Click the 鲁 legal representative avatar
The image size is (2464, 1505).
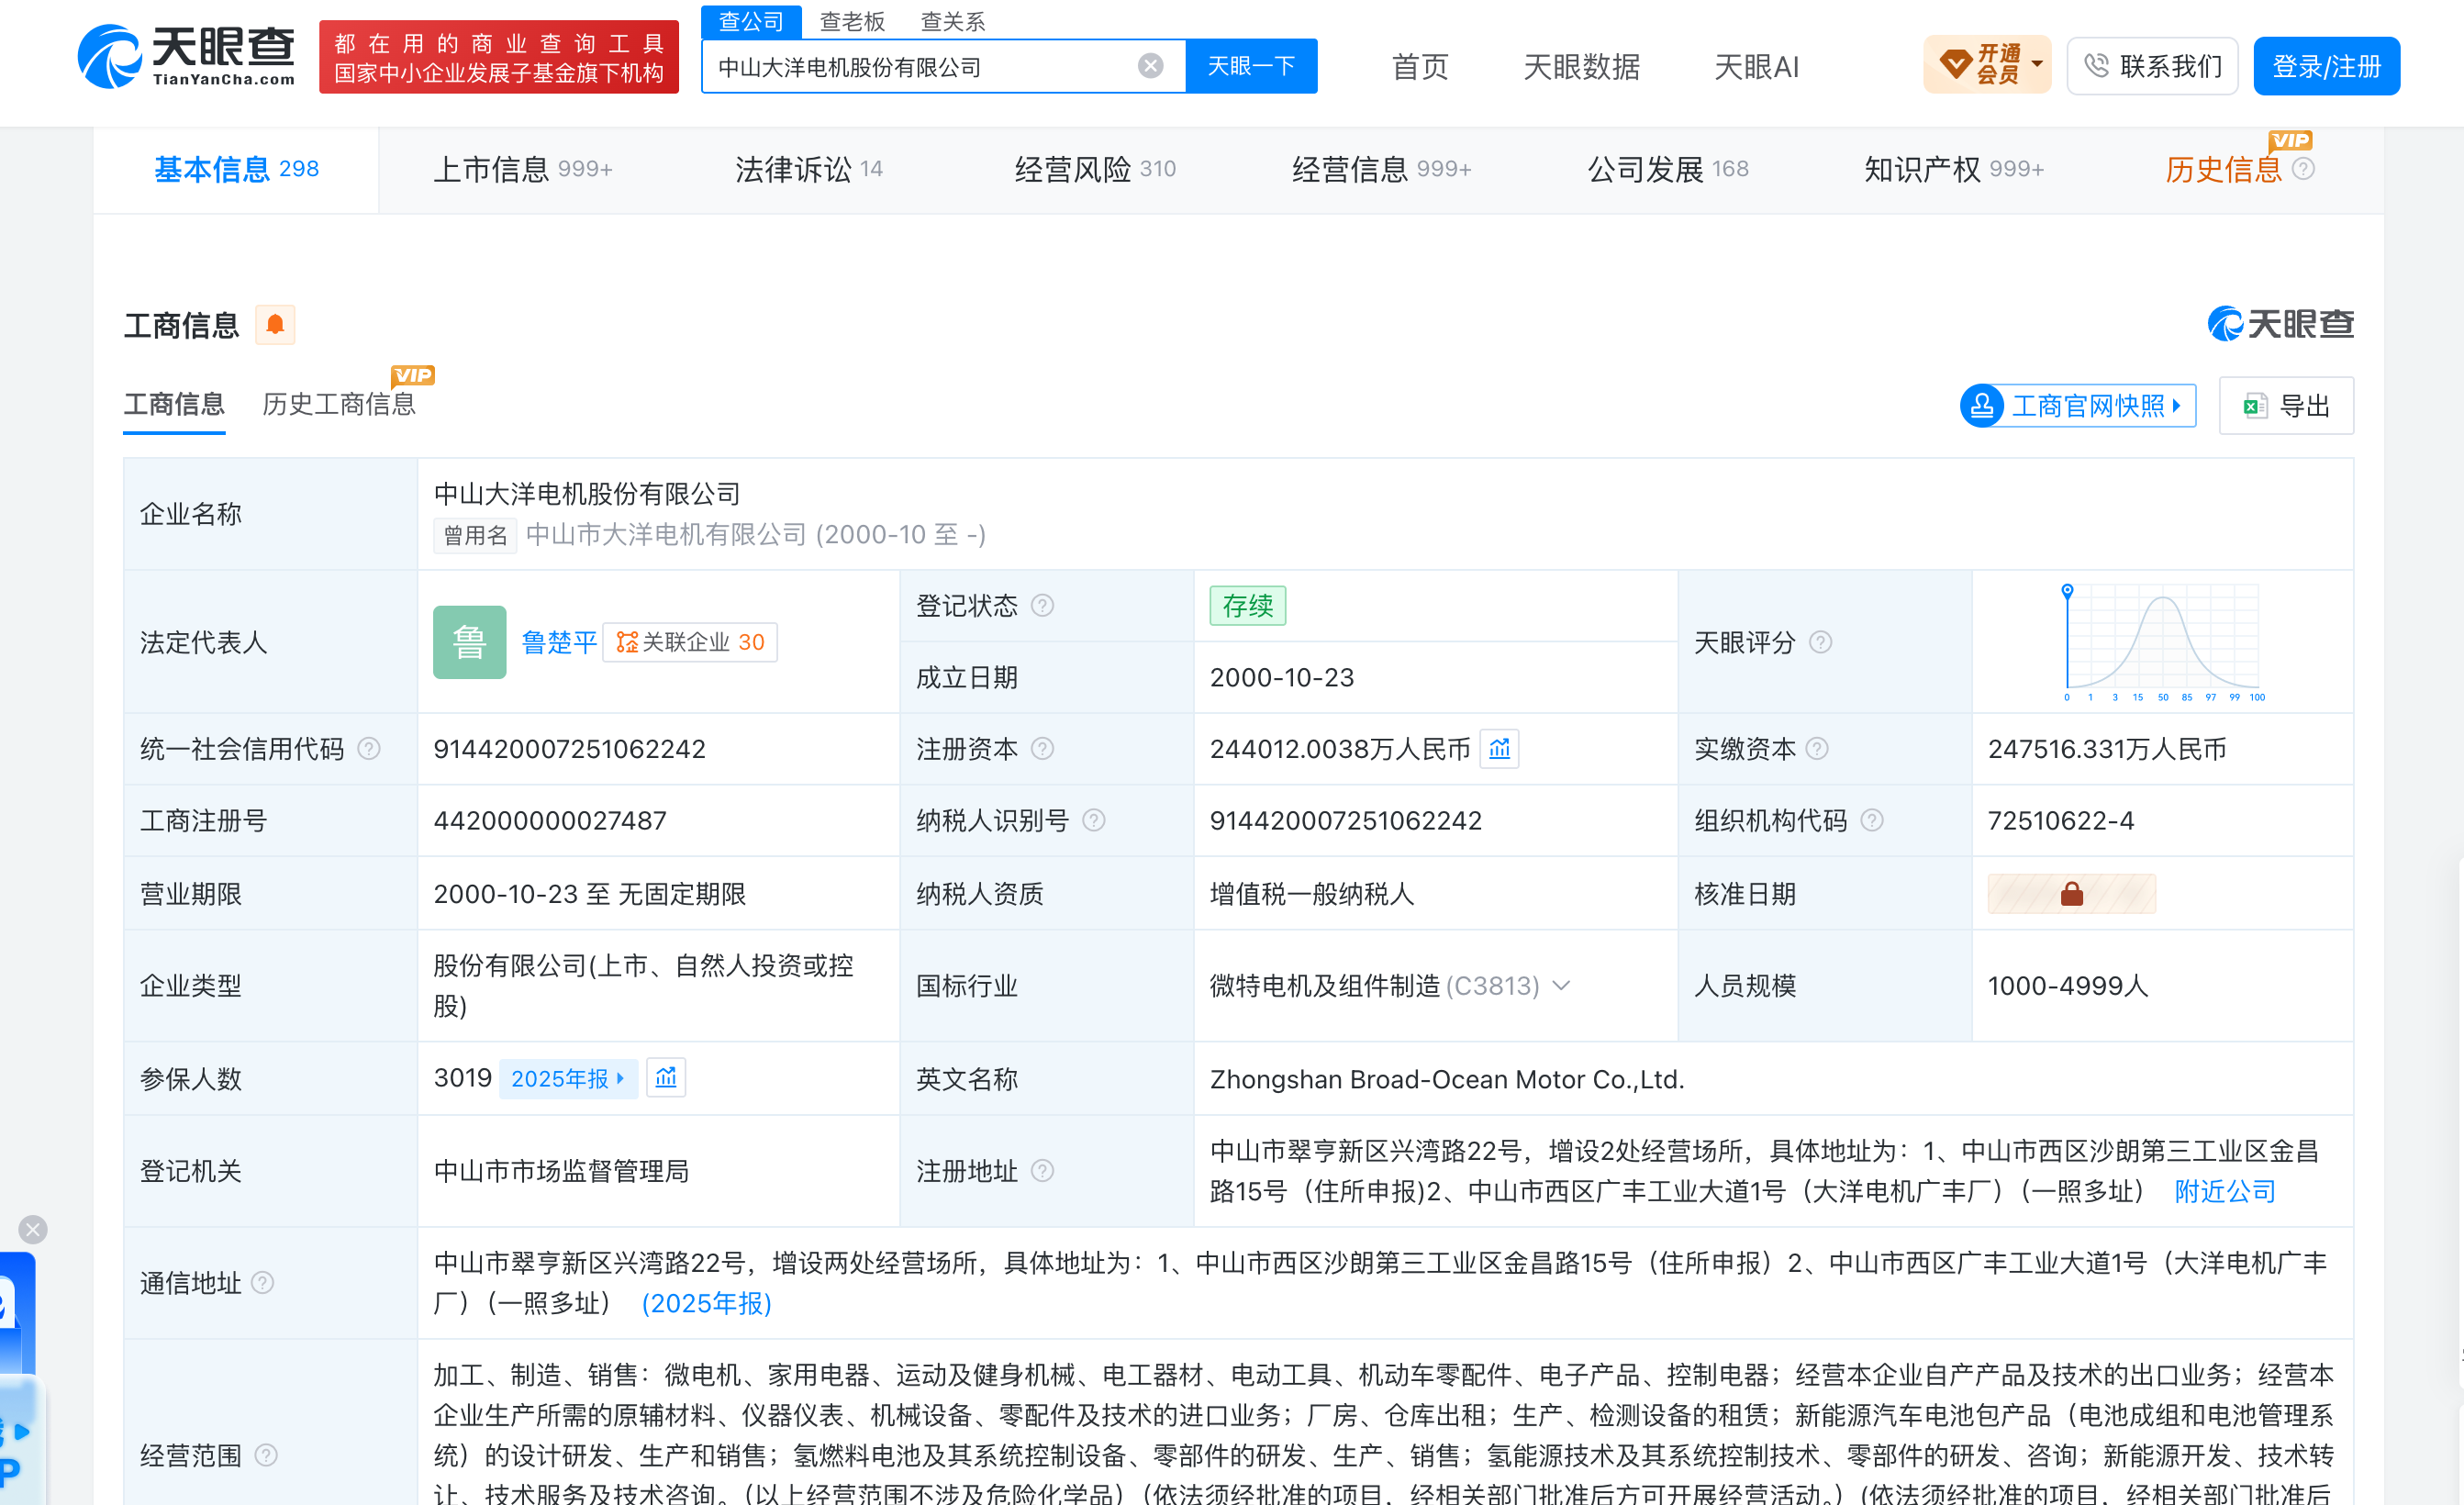(x=470, y=642)
